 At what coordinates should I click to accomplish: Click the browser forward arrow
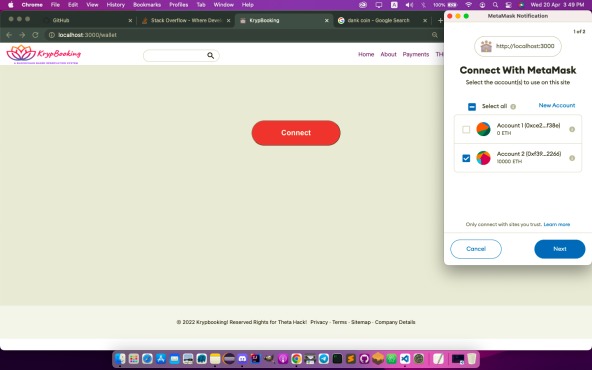click(x=22, y=35)
